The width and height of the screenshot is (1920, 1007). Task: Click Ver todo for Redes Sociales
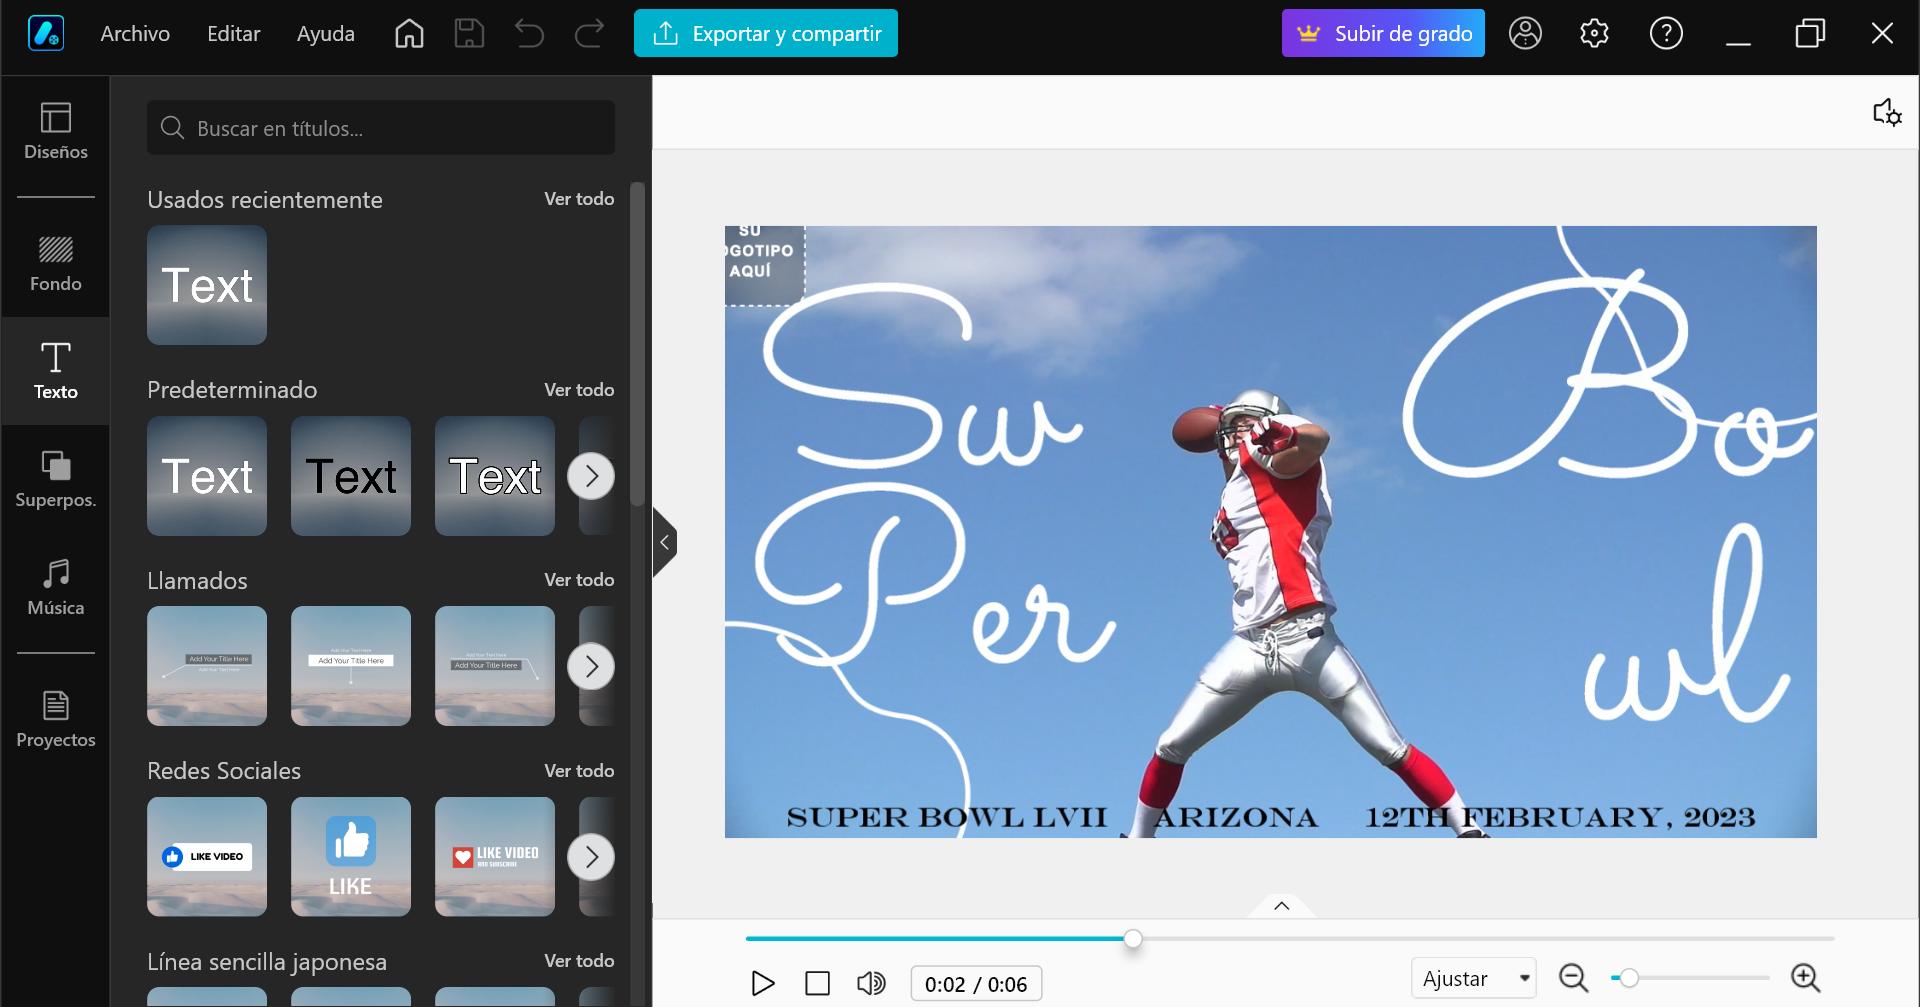point(579,771)
